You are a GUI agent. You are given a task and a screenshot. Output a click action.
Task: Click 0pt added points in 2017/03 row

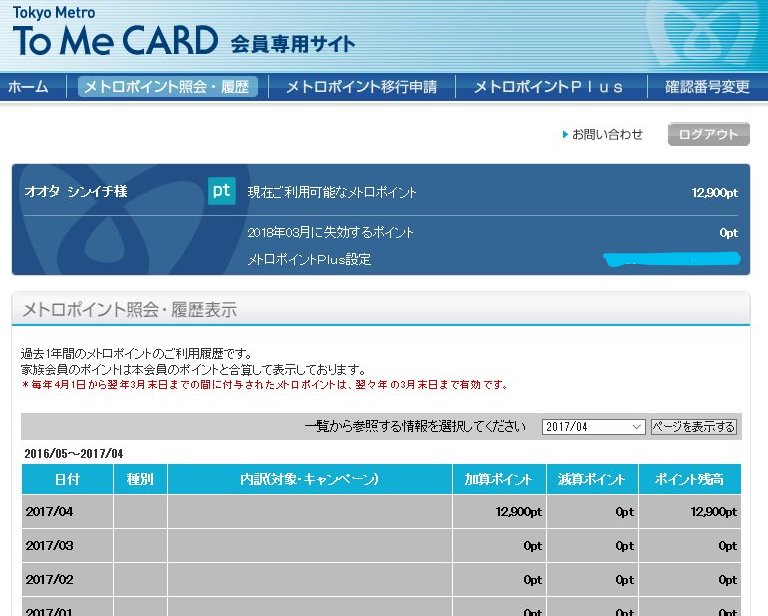(x=532, y=546)
